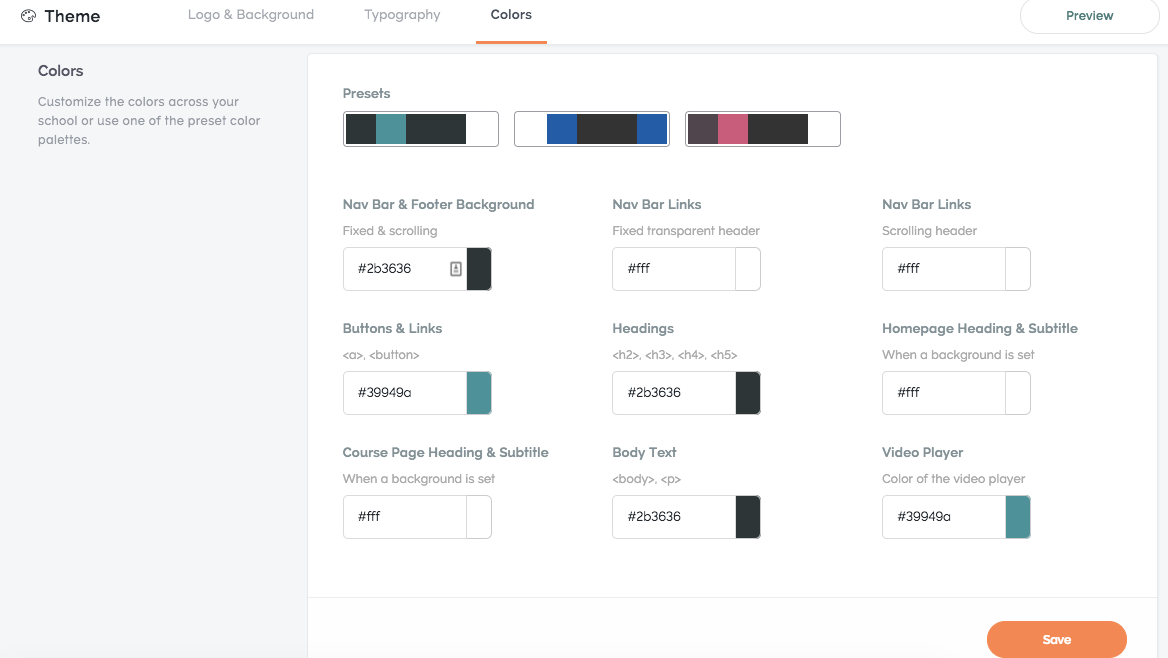Image resolution: width=1168 pixels, height=658 pixels.
Task: Click the Theme title text
Action: click(72, 16)
